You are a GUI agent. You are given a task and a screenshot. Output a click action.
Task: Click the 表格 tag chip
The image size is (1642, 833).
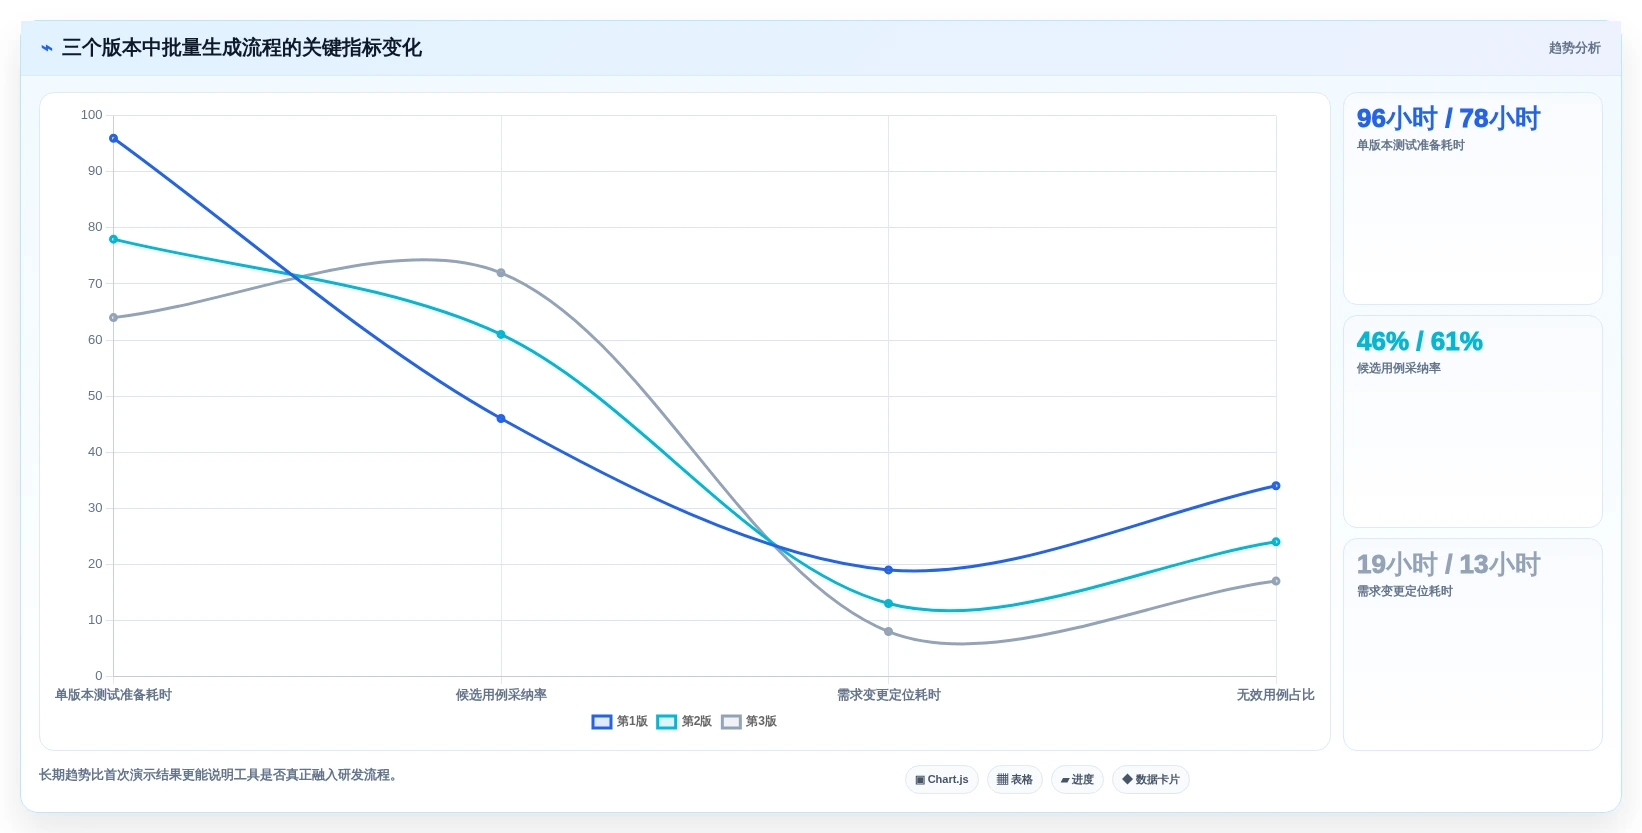click(1015, 780)
